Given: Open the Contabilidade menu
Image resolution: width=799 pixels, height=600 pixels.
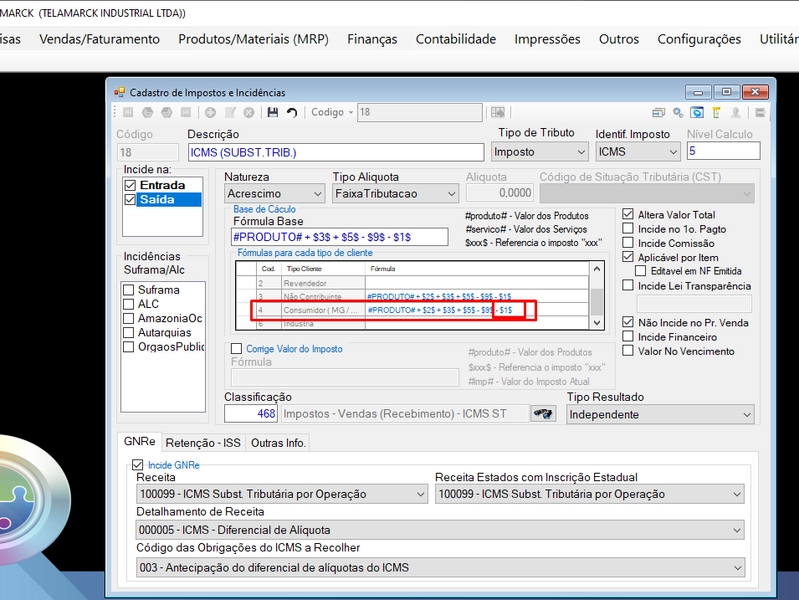Looking at the screenshot, I should pos(456,39).
